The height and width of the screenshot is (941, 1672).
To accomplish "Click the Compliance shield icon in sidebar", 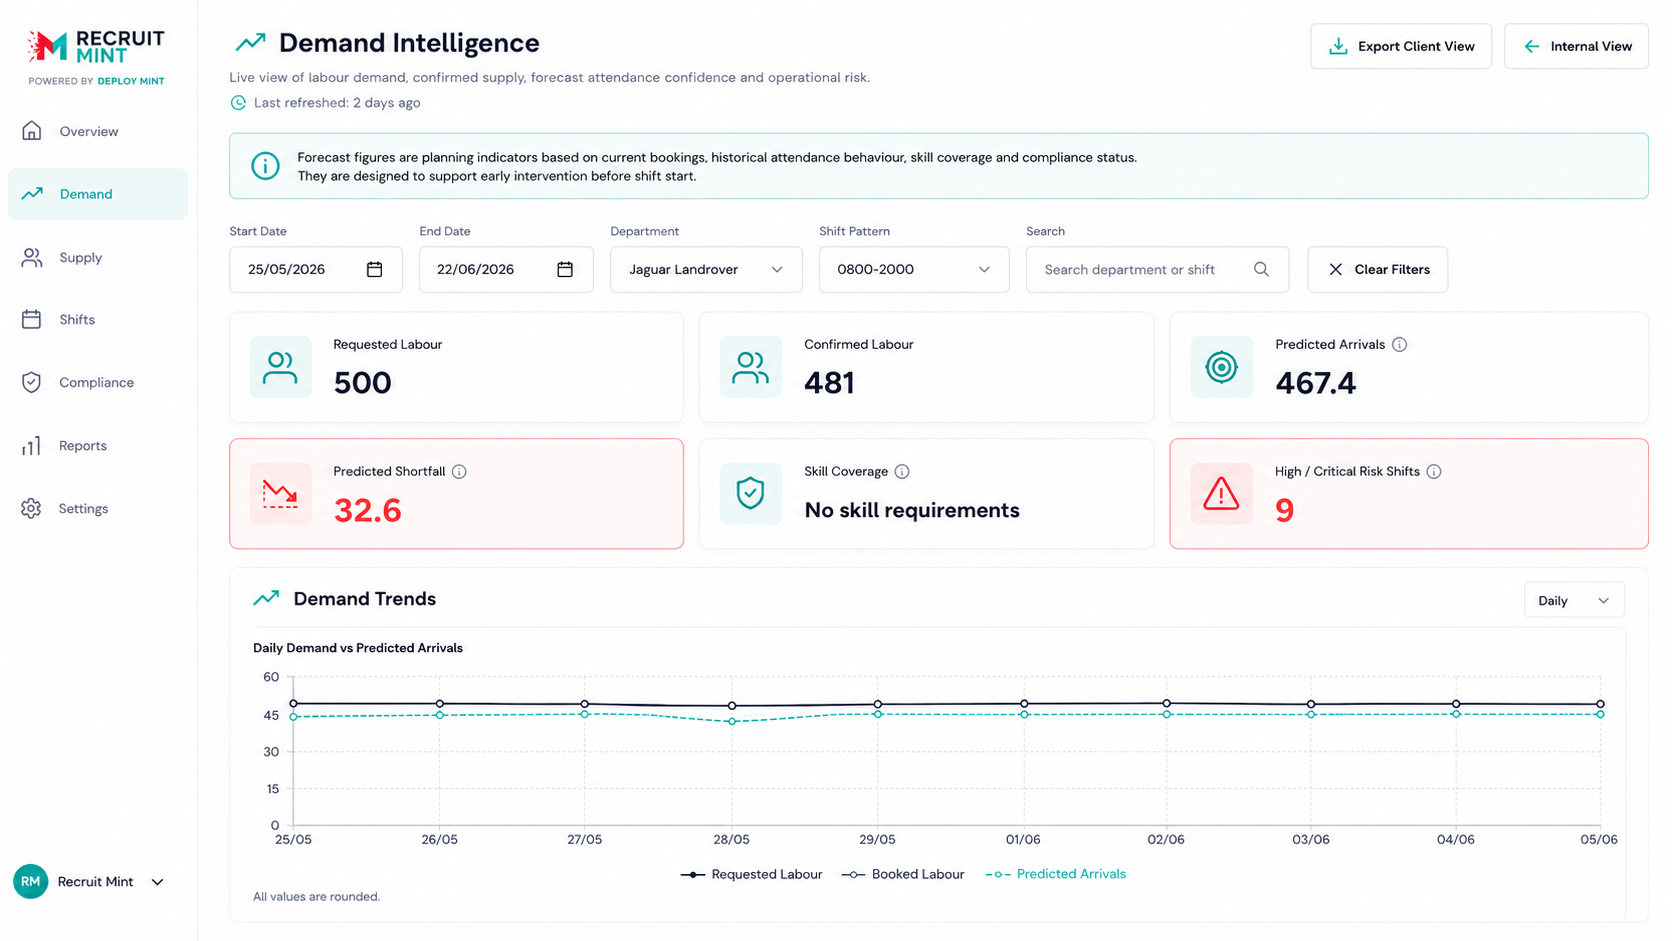I will click(32, 382).
